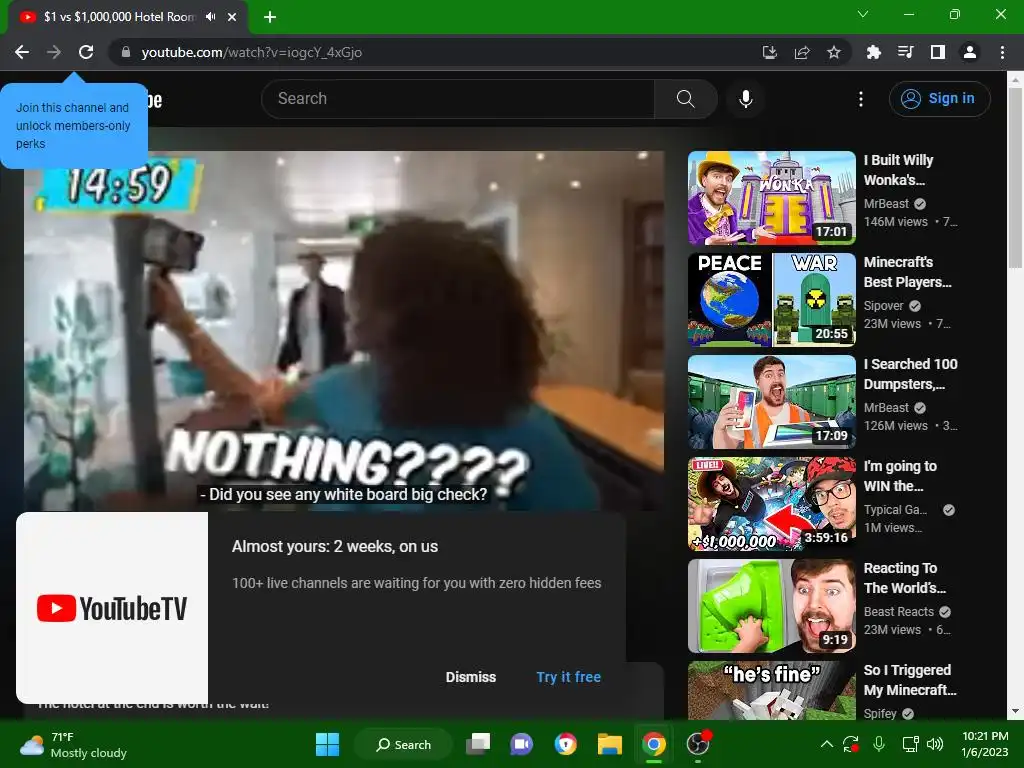The image size is (1024, 768).
Task: Open the 'I Built Willy Wonka's' video thumbnail
Action: pyautogui.click(x=772, y=198)
